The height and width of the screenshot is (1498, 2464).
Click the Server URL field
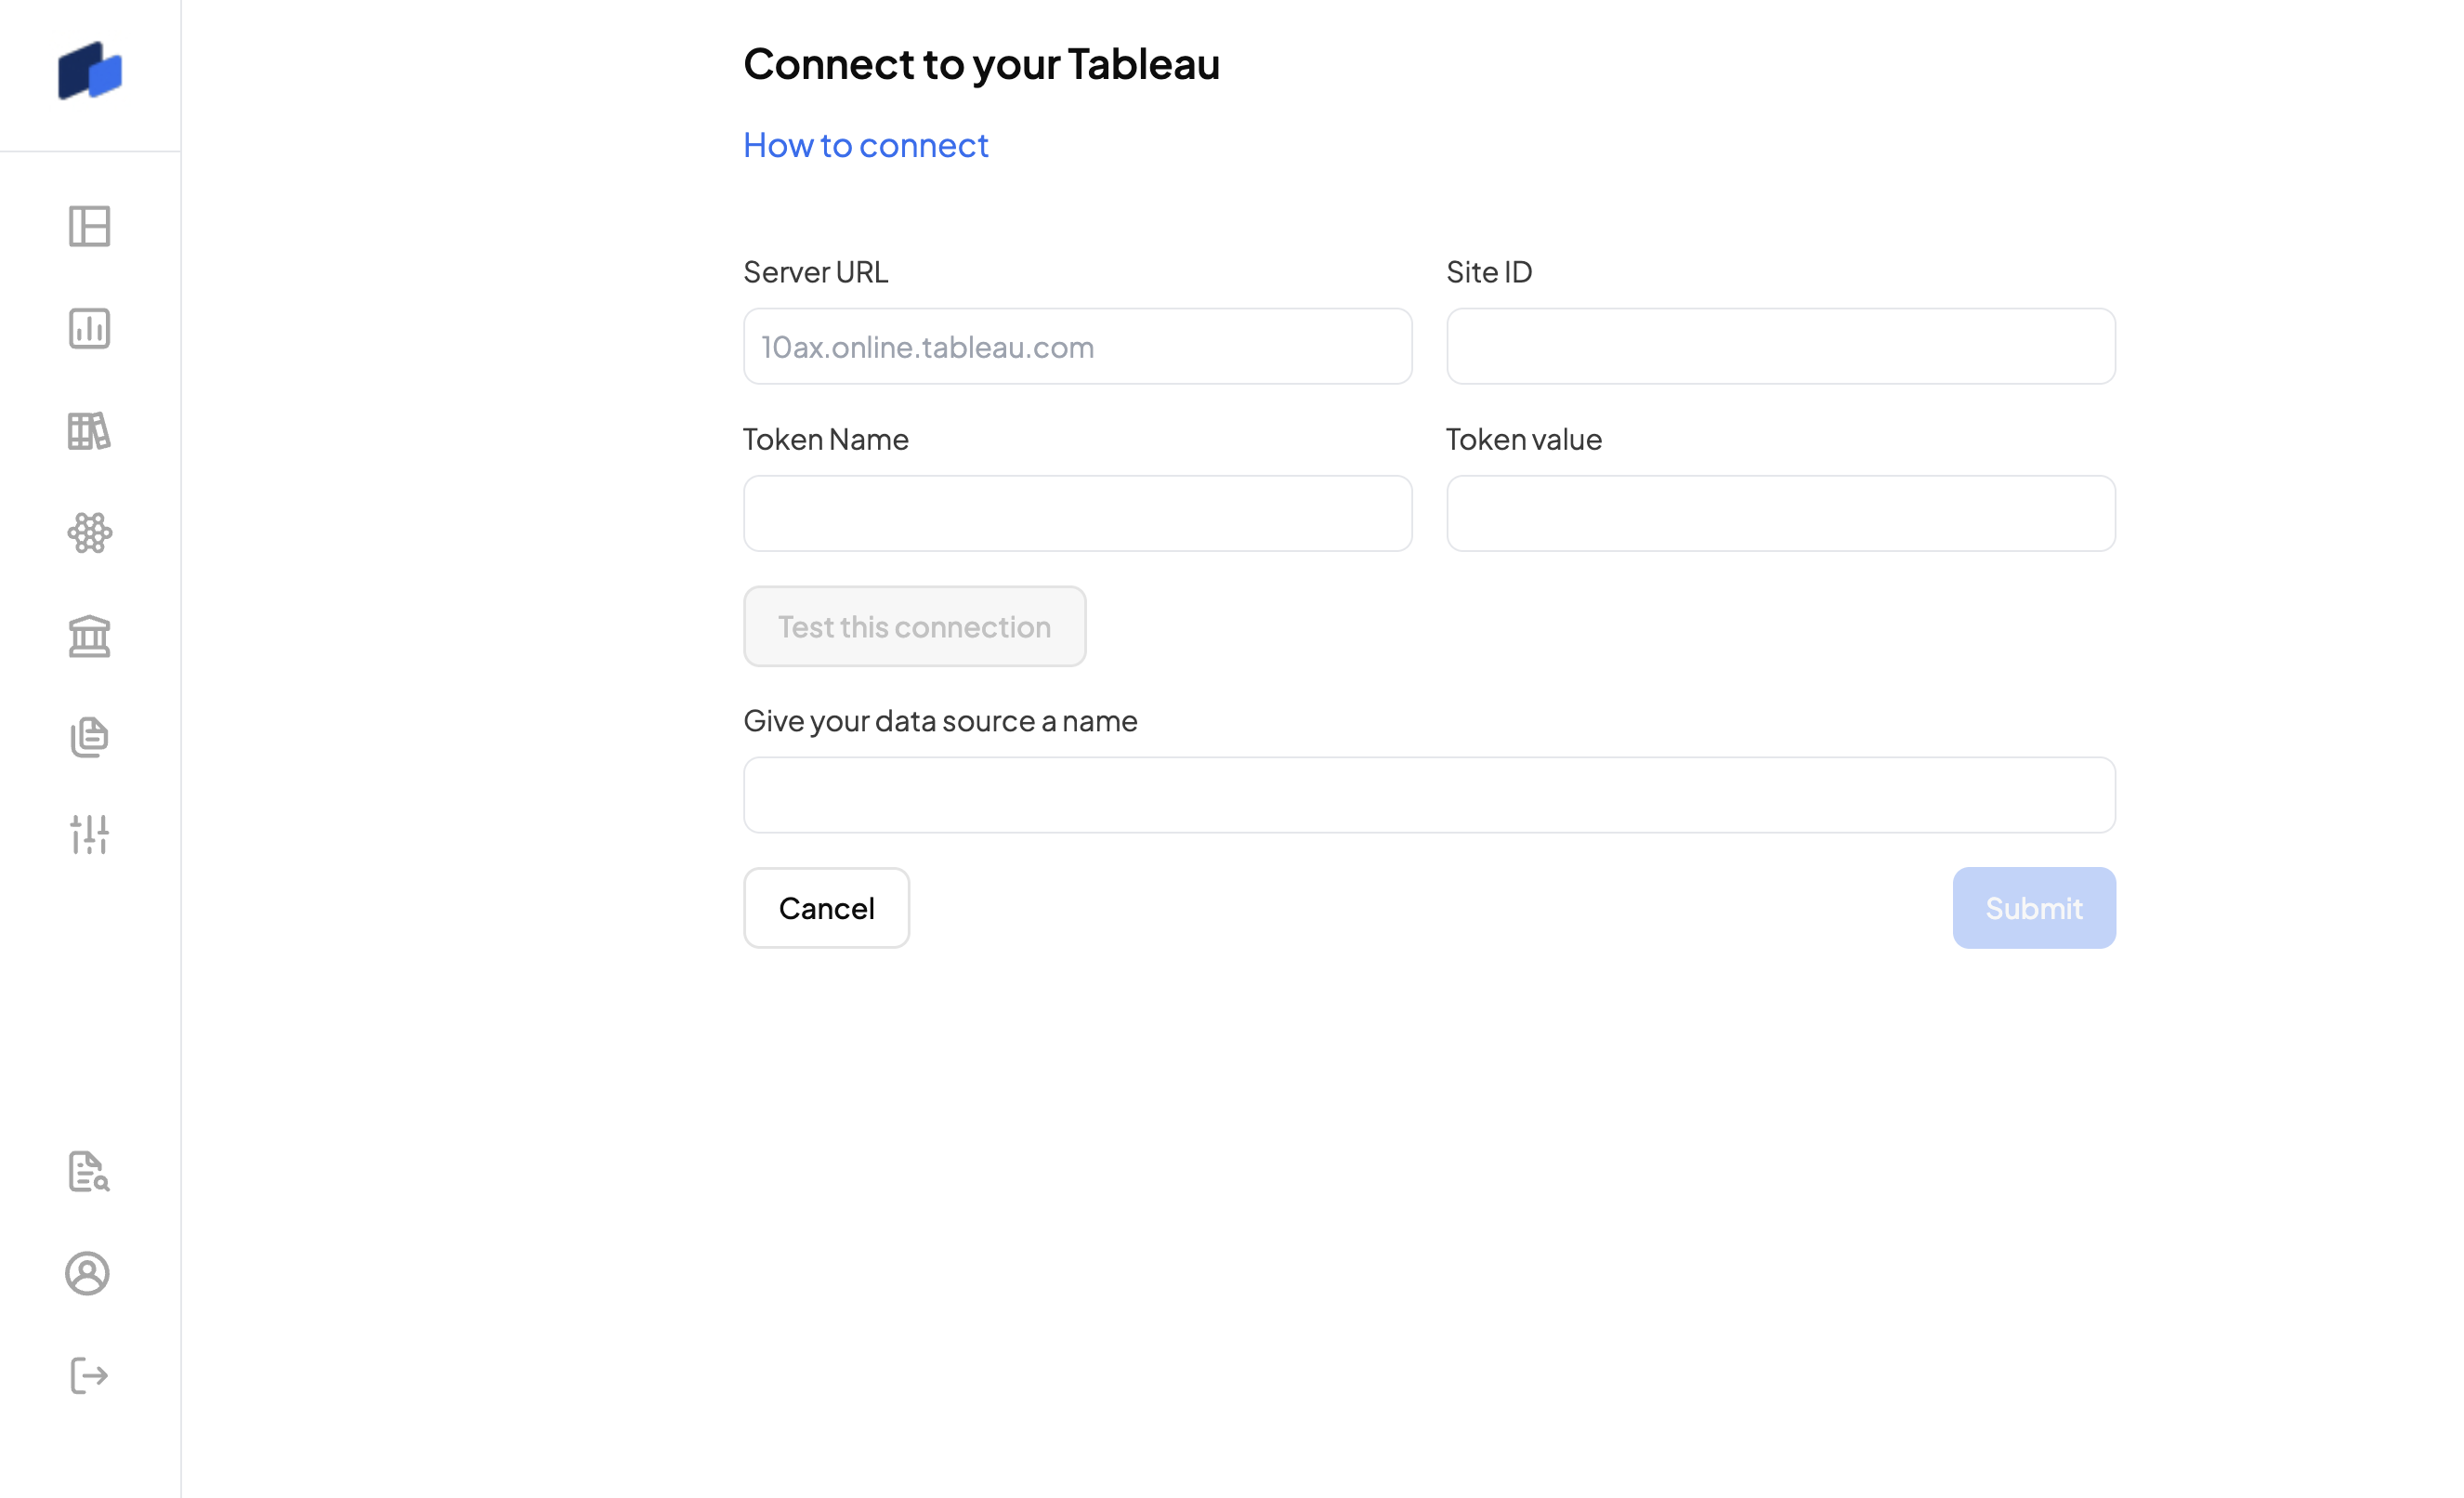click(1077, 347)
